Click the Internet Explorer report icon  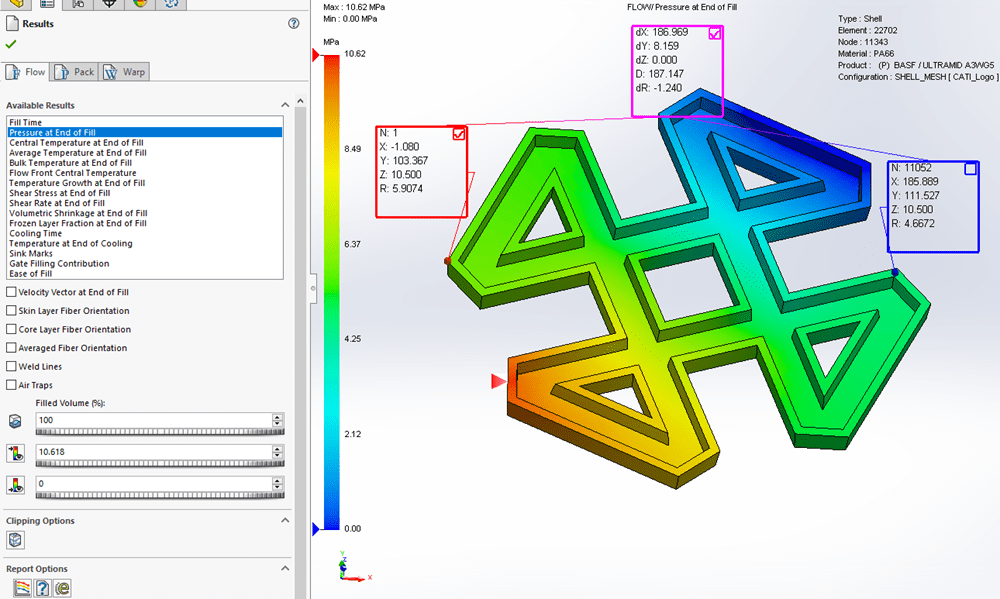(x=62, y=589)
